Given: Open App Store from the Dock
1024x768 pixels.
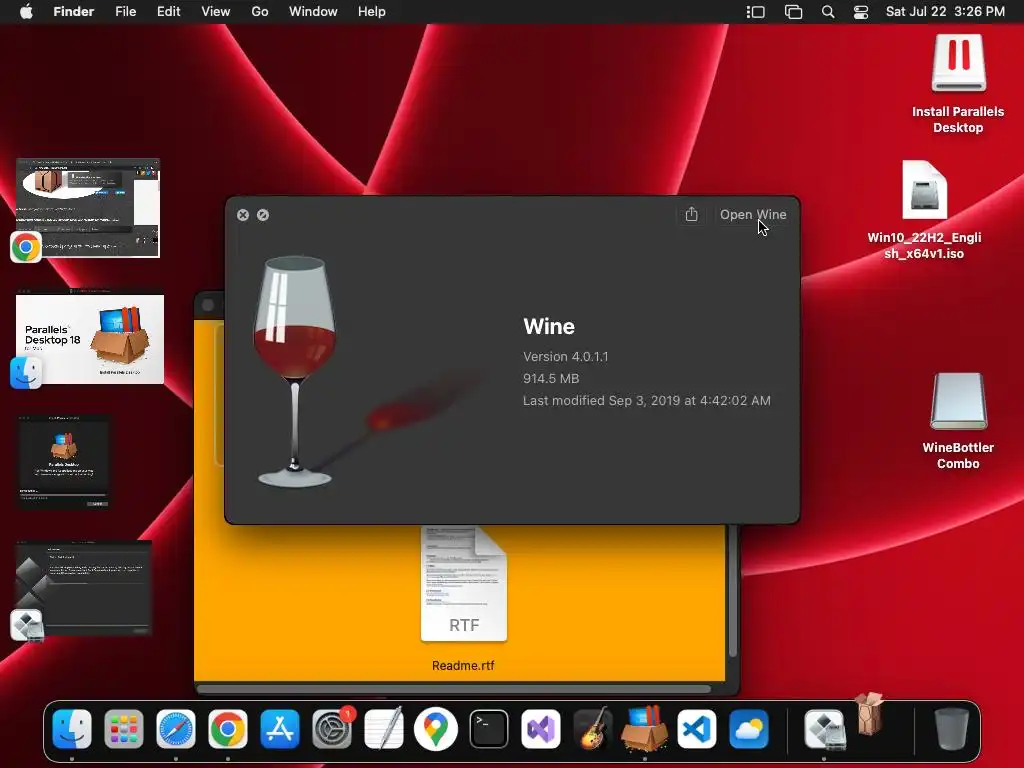Looking at the screenshot, I should pos(280,729).
